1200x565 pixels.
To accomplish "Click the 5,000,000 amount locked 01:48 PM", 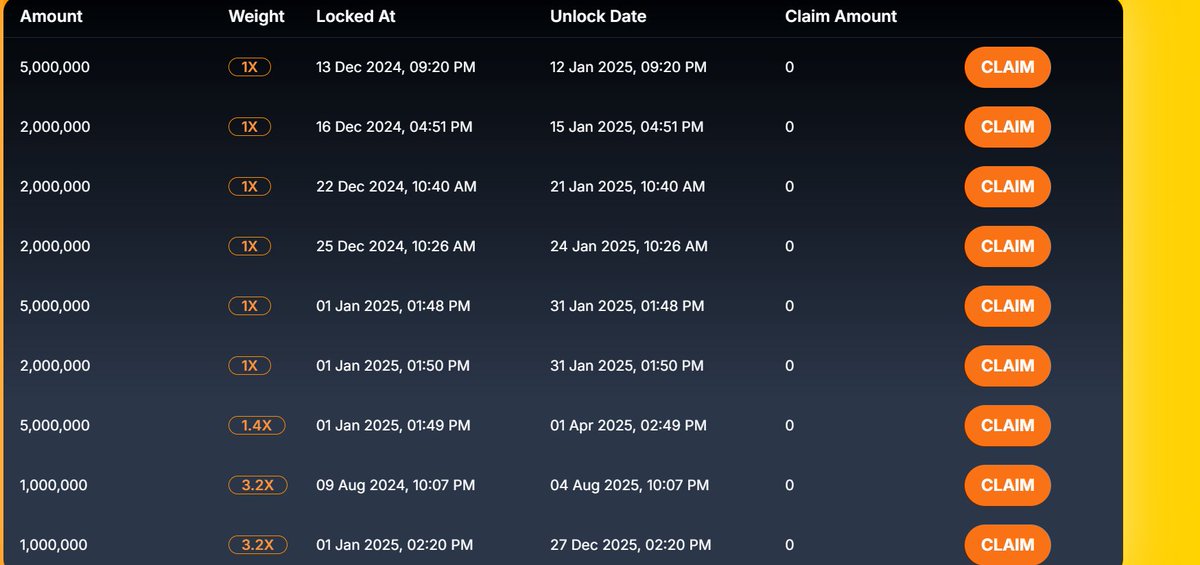I will tap(55, 306).
